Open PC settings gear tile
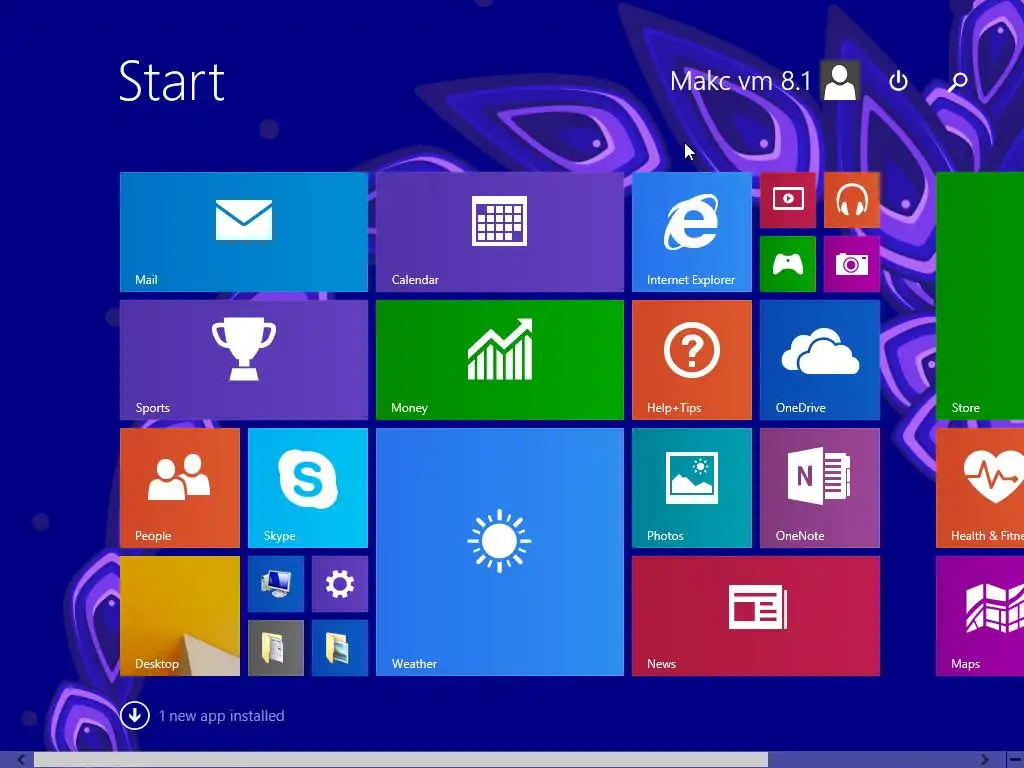 (340, 584)
